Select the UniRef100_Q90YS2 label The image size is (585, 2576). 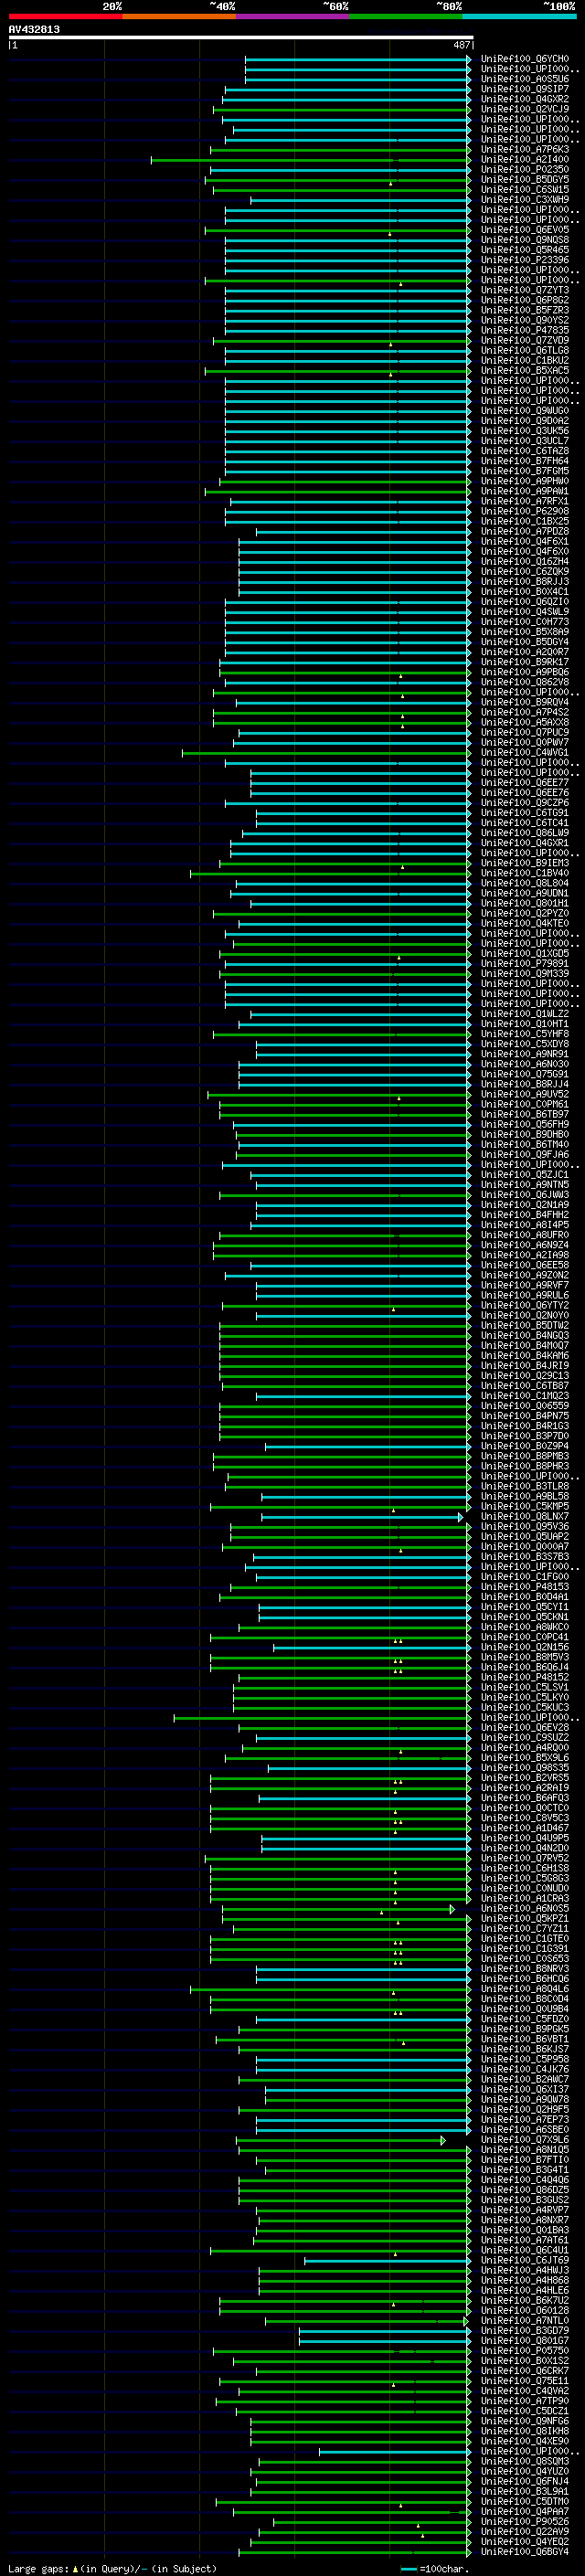524,320
